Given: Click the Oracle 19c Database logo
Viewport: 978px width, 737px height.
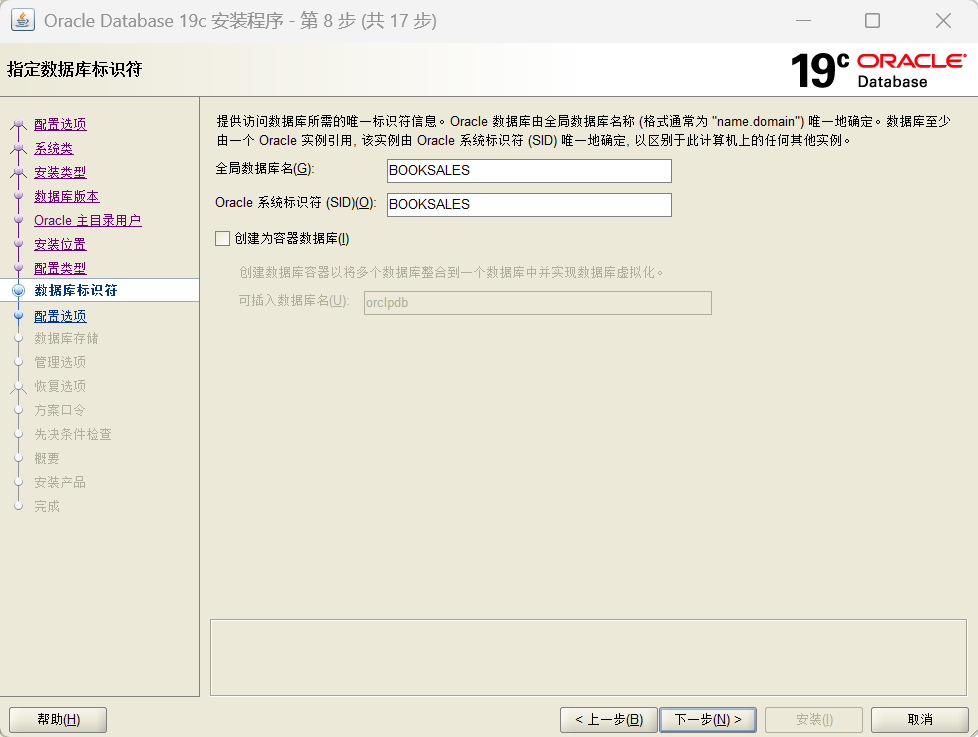Looking at the screenshot, I should pos(878,70).
